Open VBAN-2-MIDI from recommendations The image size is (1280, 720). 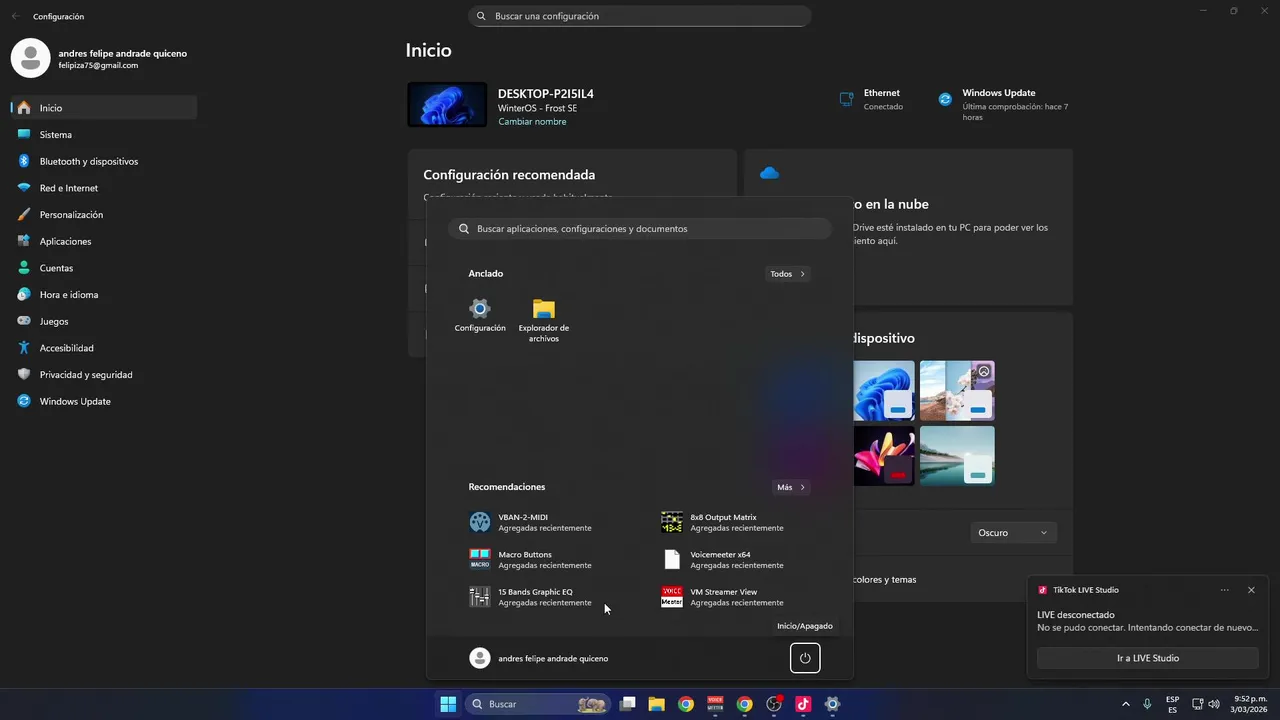click(x=545, y=522)
